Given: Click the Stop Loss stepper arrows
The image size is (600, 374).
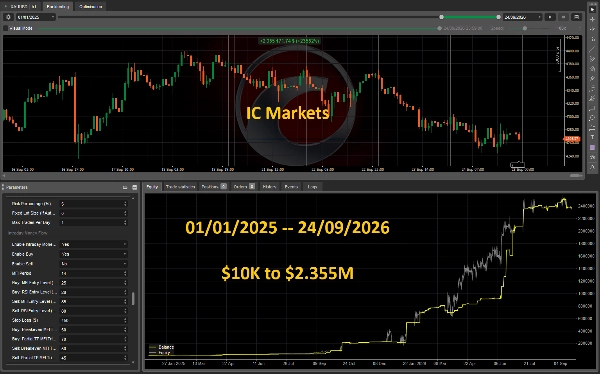Looking at the screenshot, I should (x=125, y=320).
